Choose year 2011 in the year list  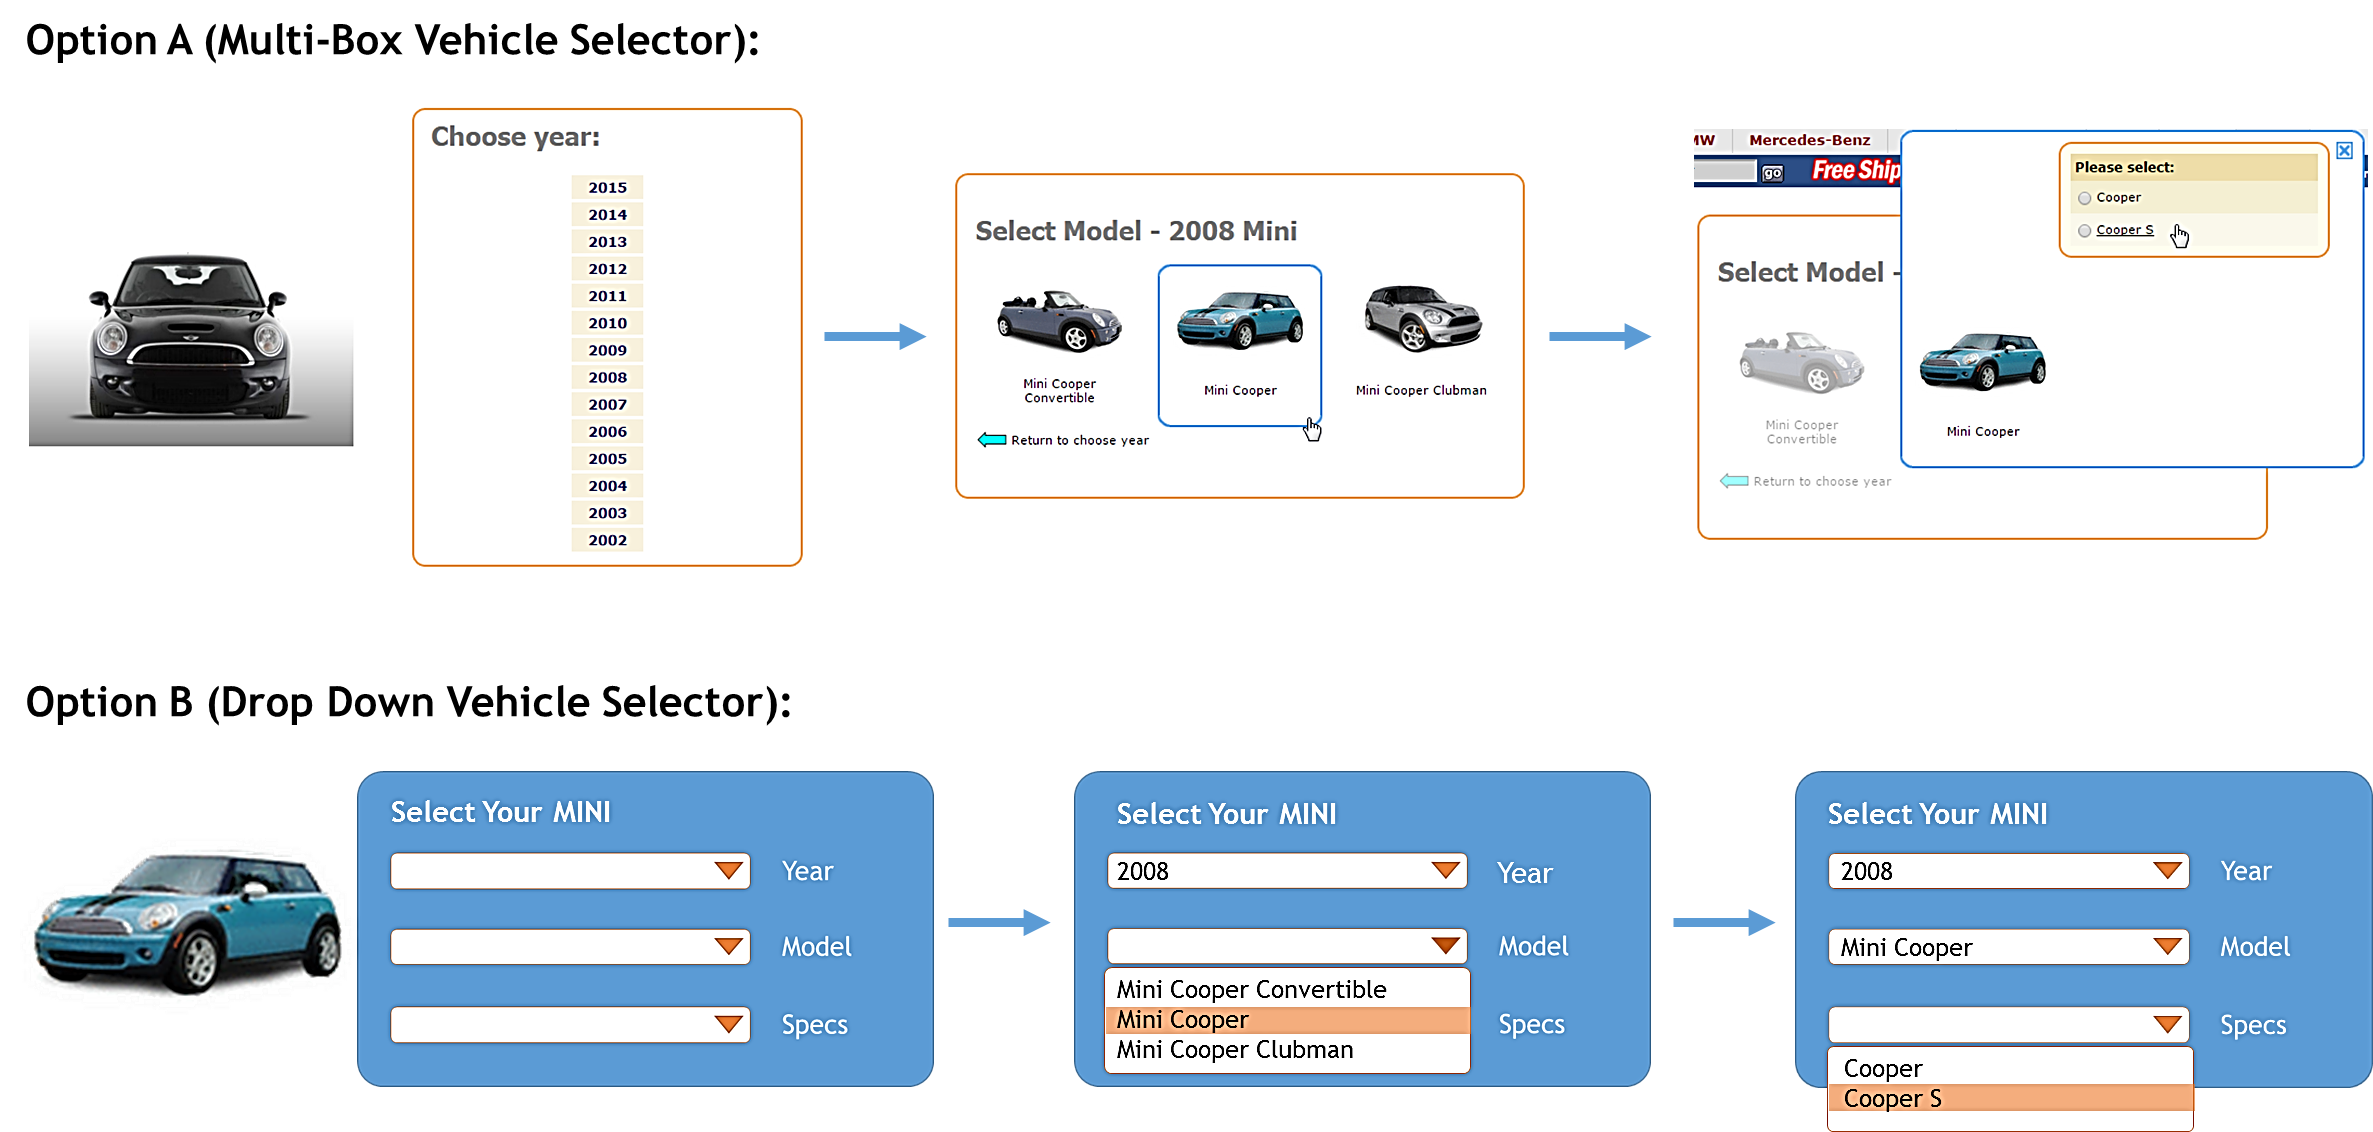tap(607, 295)
